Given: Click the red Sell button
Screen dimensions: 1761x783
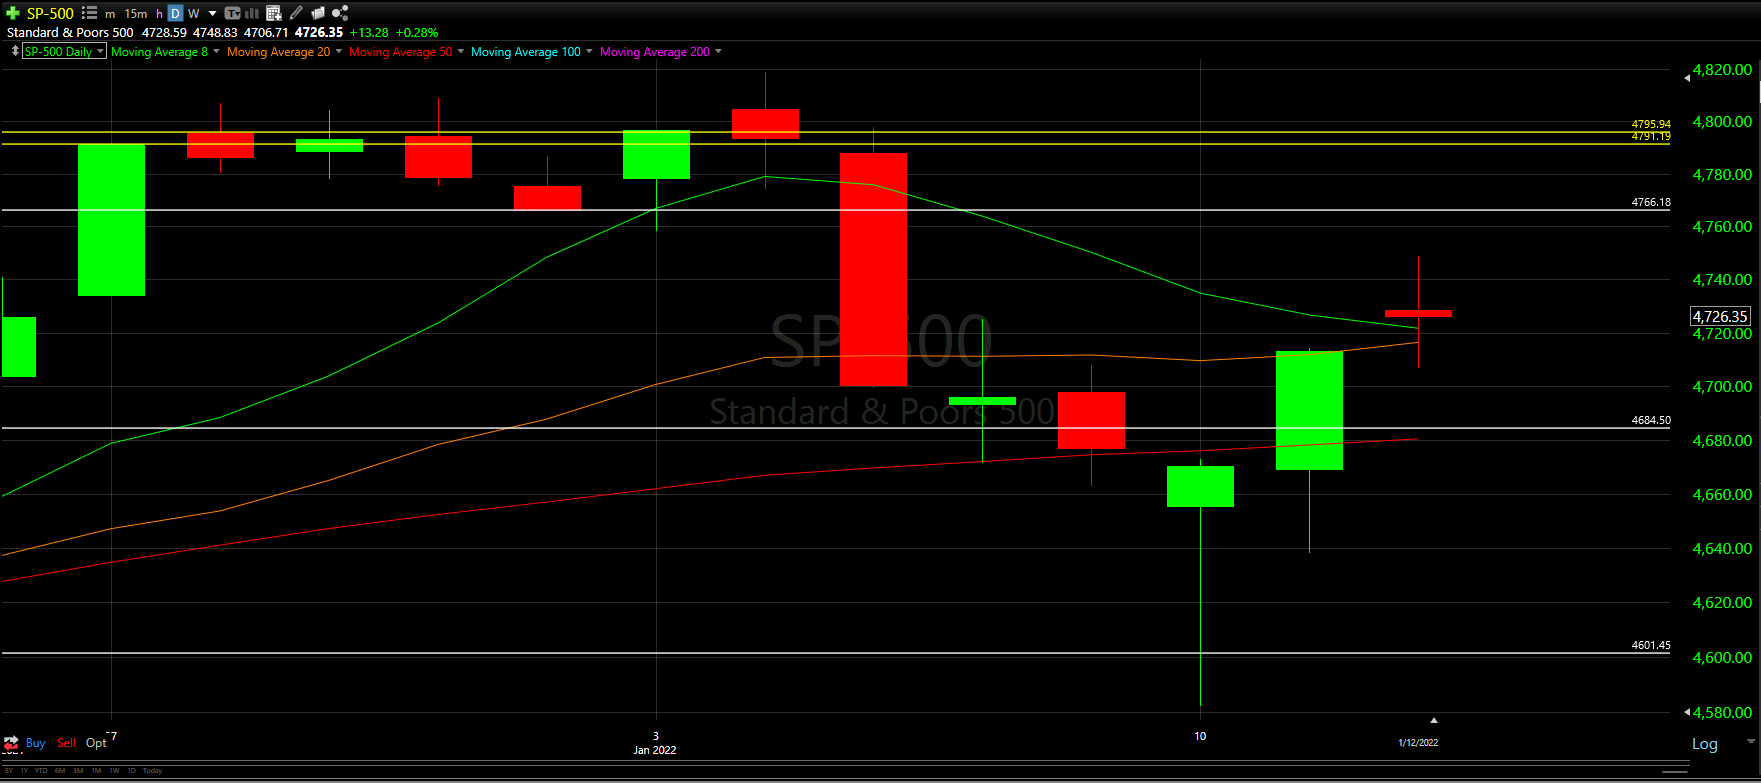Looking at the screenshot, I should pyautogui.click(x=66, y=743).
